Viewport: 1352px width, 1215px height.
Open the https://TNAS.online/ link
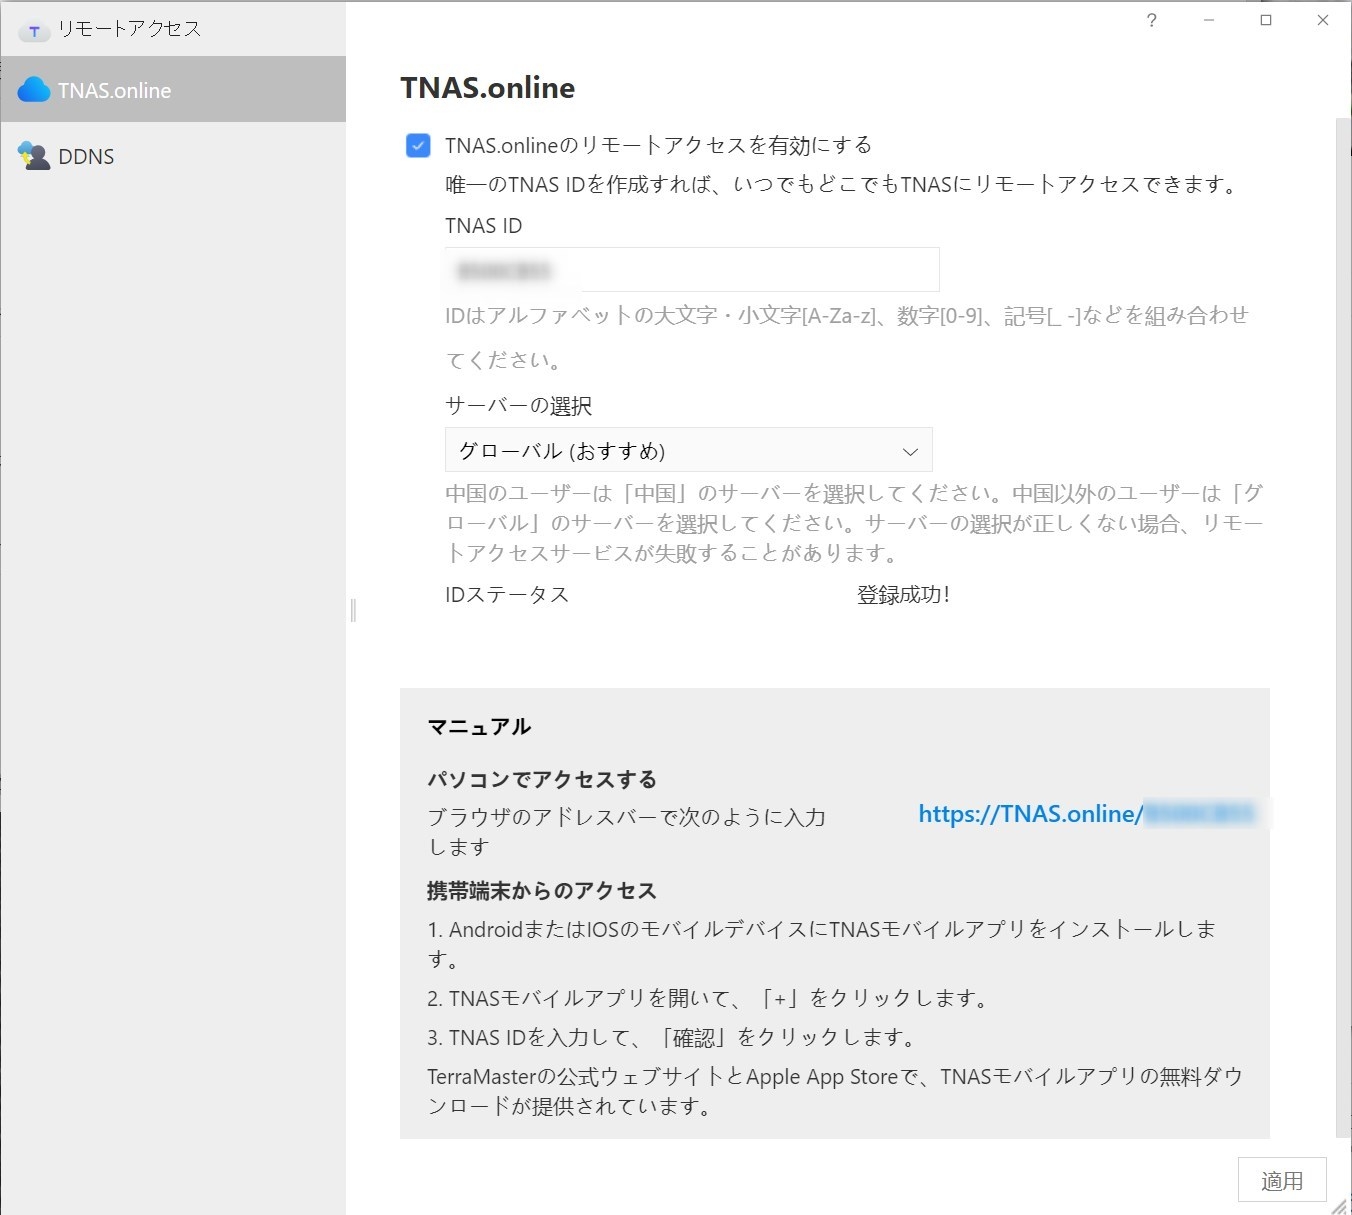pyautogui.click(x=1030, y=814)
